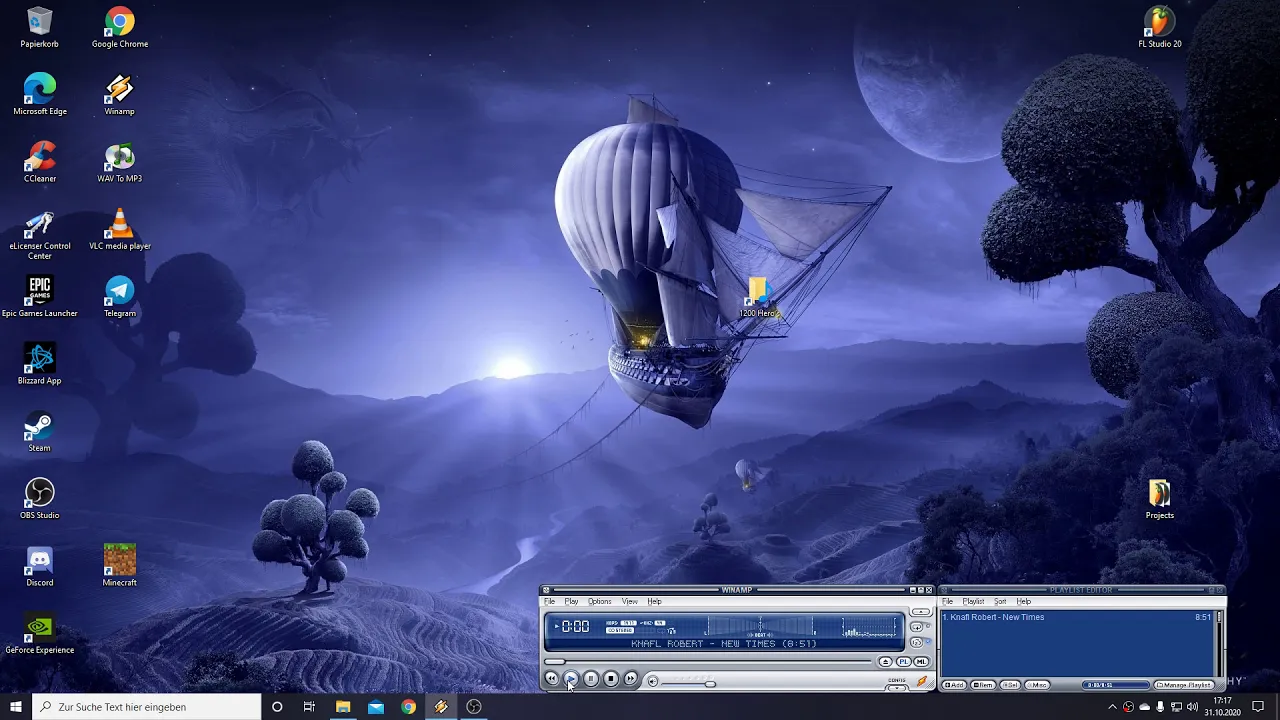Open Winamp File menu

tap(549, 601)
